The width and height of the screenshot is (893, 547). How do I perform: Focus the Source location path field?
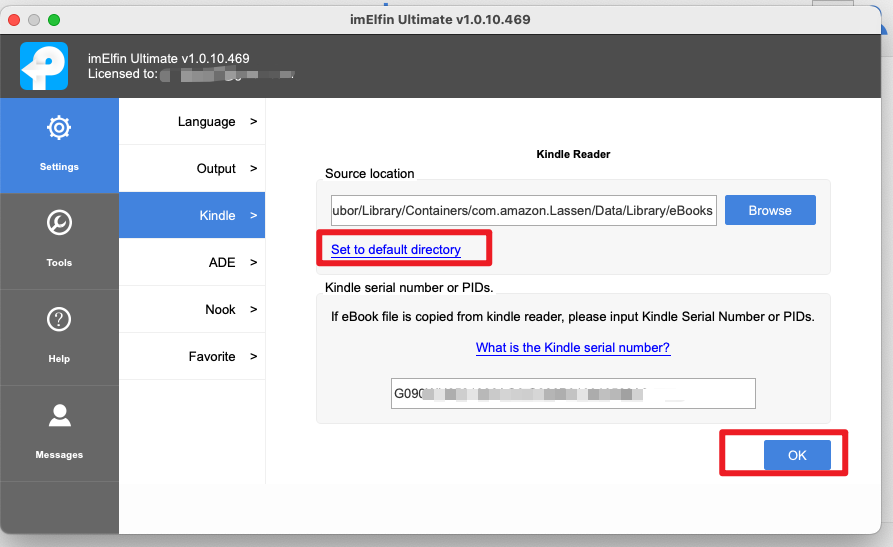[523, 210]
